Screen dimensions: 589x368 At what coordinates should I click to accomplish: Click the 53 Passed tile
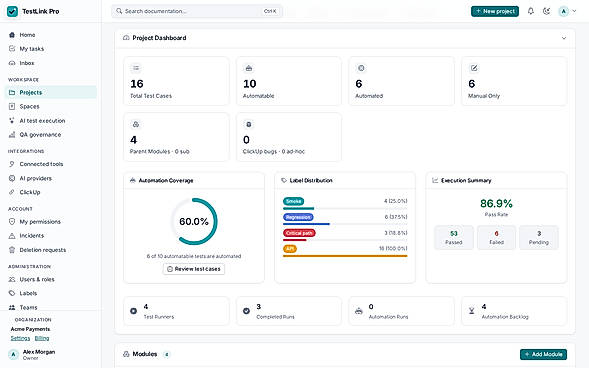pos(454,238)
